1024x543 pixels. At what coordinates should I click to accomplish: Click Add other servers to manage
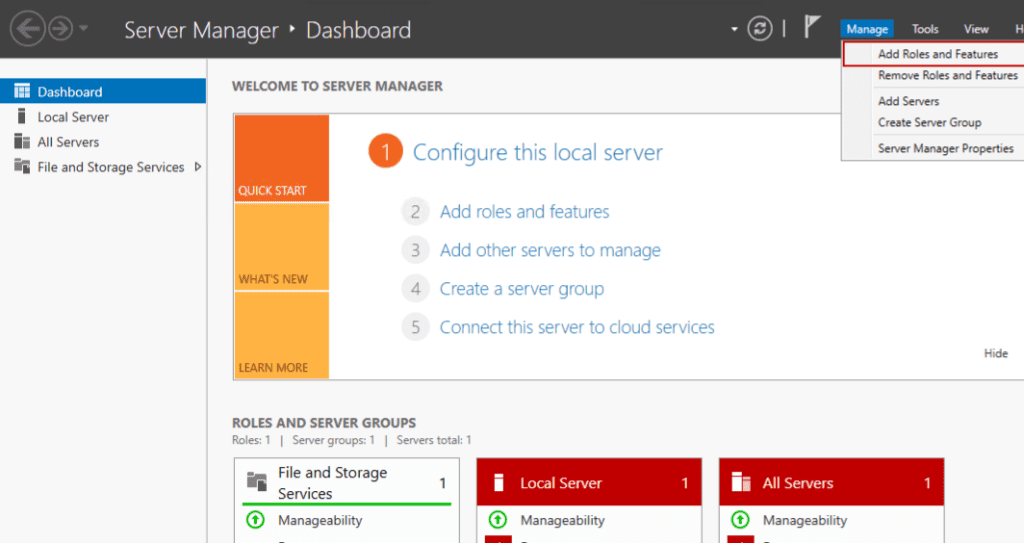[x=550, y=250]
